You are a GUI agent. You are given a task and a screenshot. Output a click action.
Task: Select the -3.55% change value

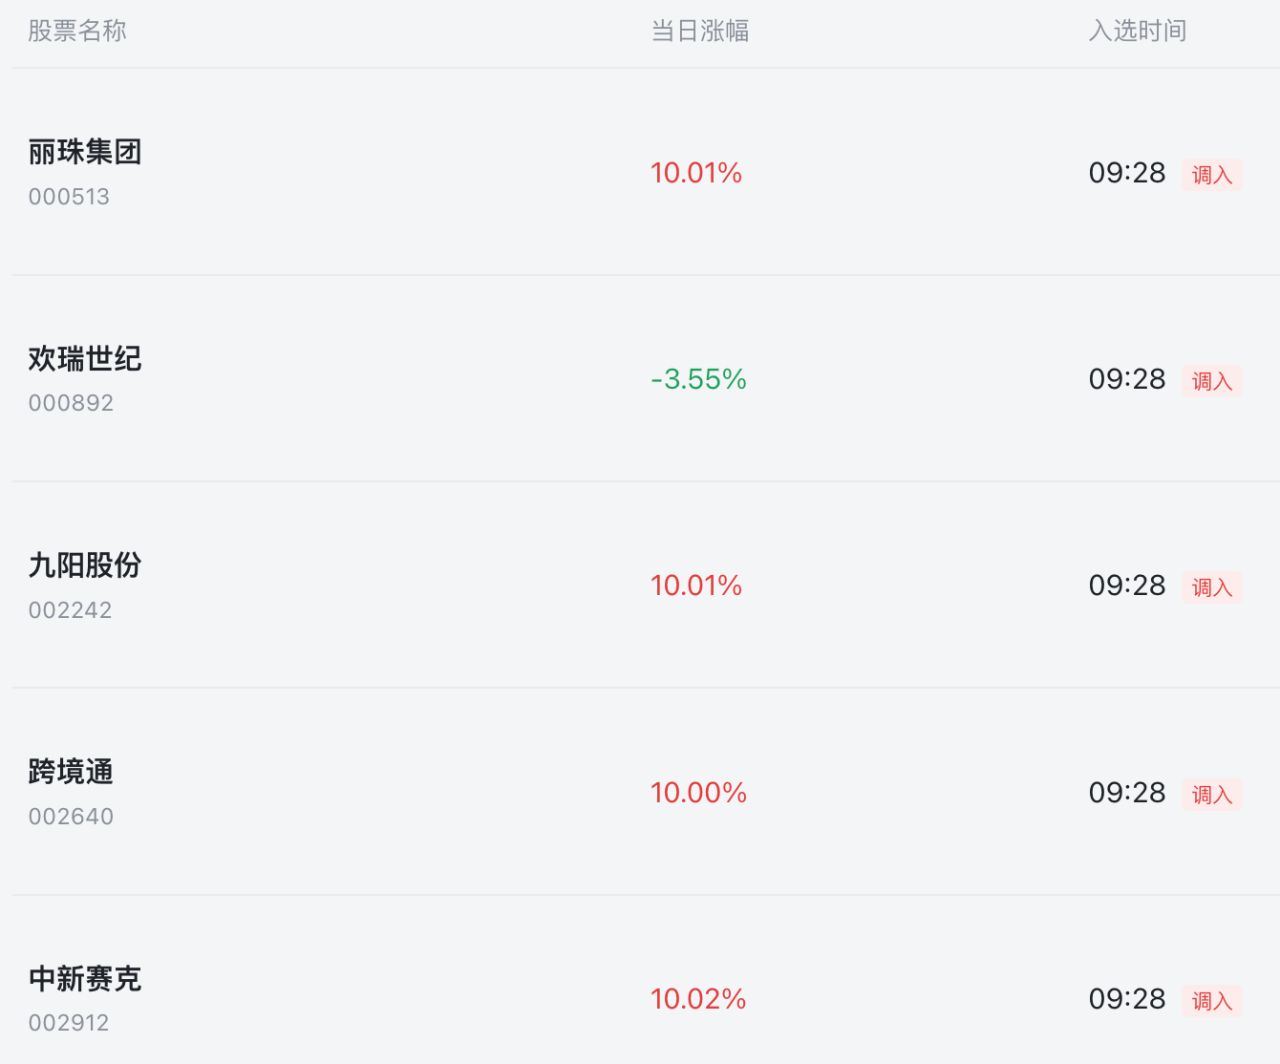pyautogui.click(x=698, y=379)
